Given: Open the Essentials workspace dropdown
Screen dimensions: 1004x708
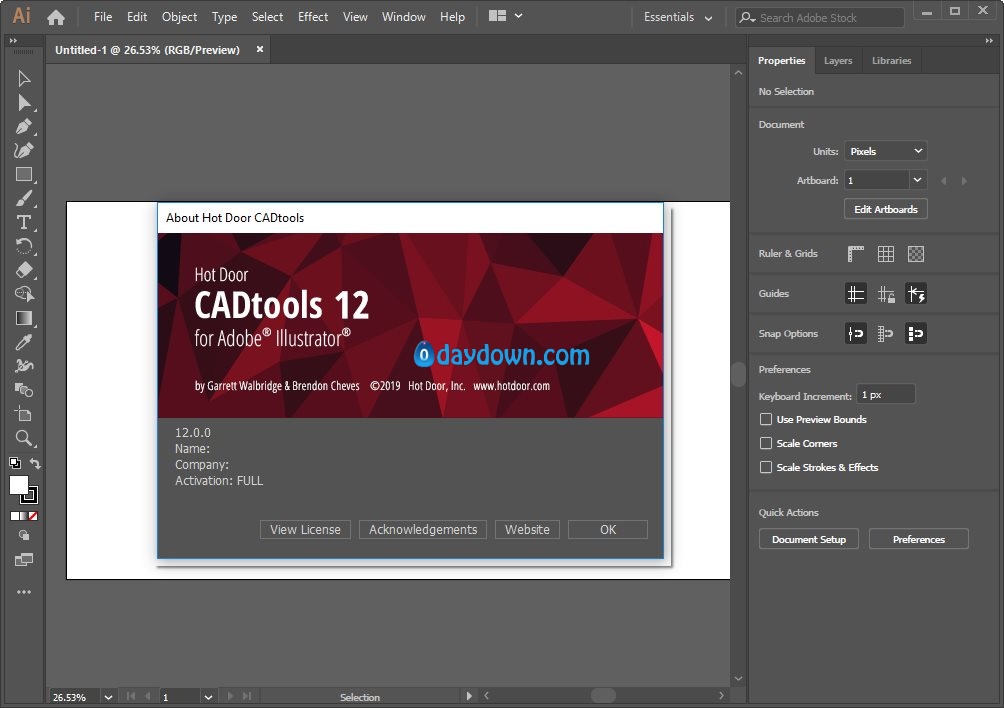Looking at the screenshot, I should pyautogui.click(x=679, y=18).
